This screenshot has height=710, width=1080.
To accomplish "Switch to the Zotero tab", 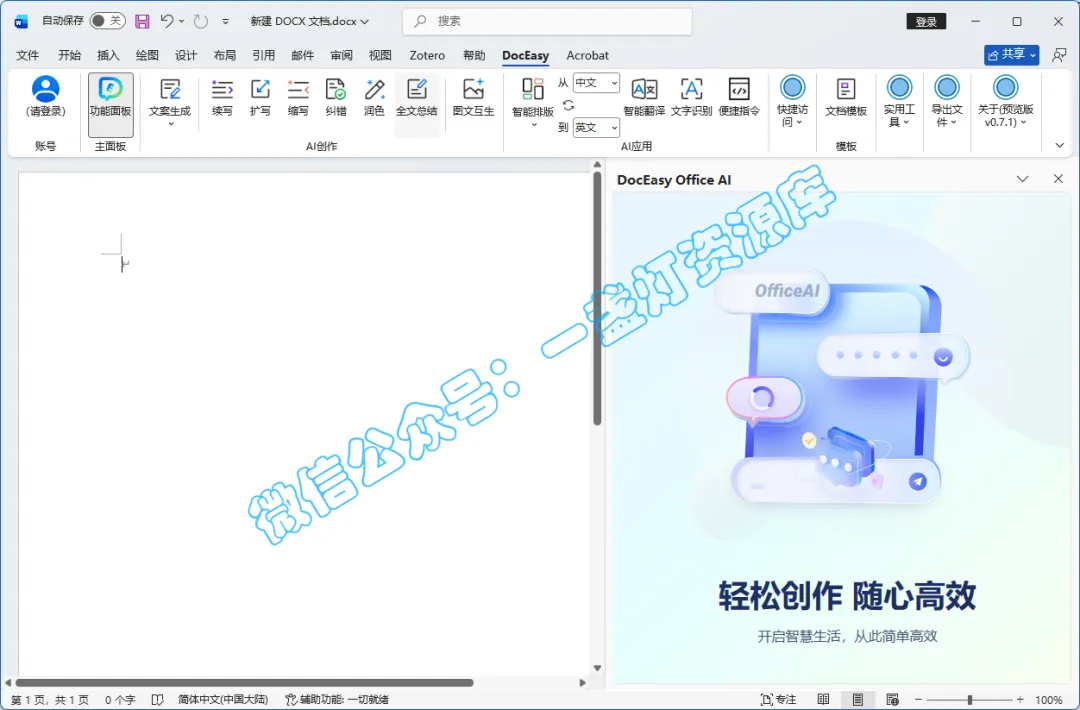I will (x=427, y=55).
